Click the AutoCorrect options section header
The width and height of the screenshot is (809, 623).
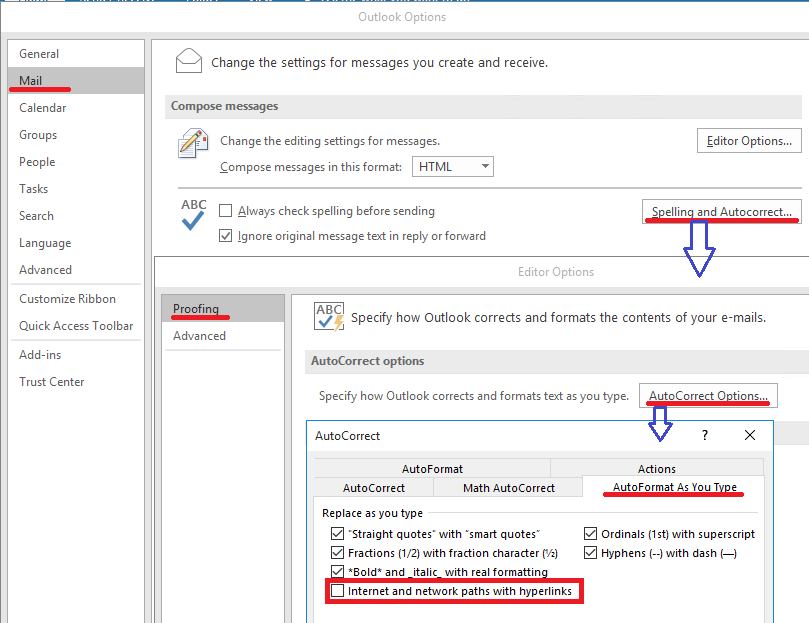pos(557,361)
